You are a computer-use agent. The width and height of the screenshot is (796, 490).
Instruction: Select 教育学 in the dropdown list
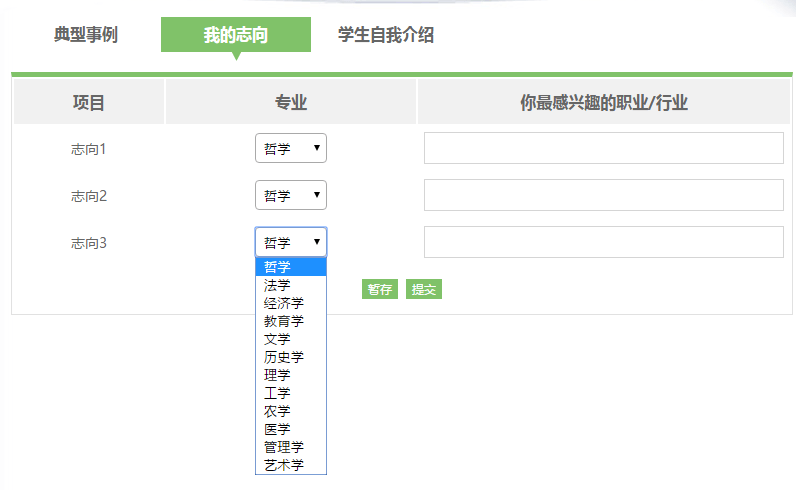pyautogui.click(x=291, y=321)
